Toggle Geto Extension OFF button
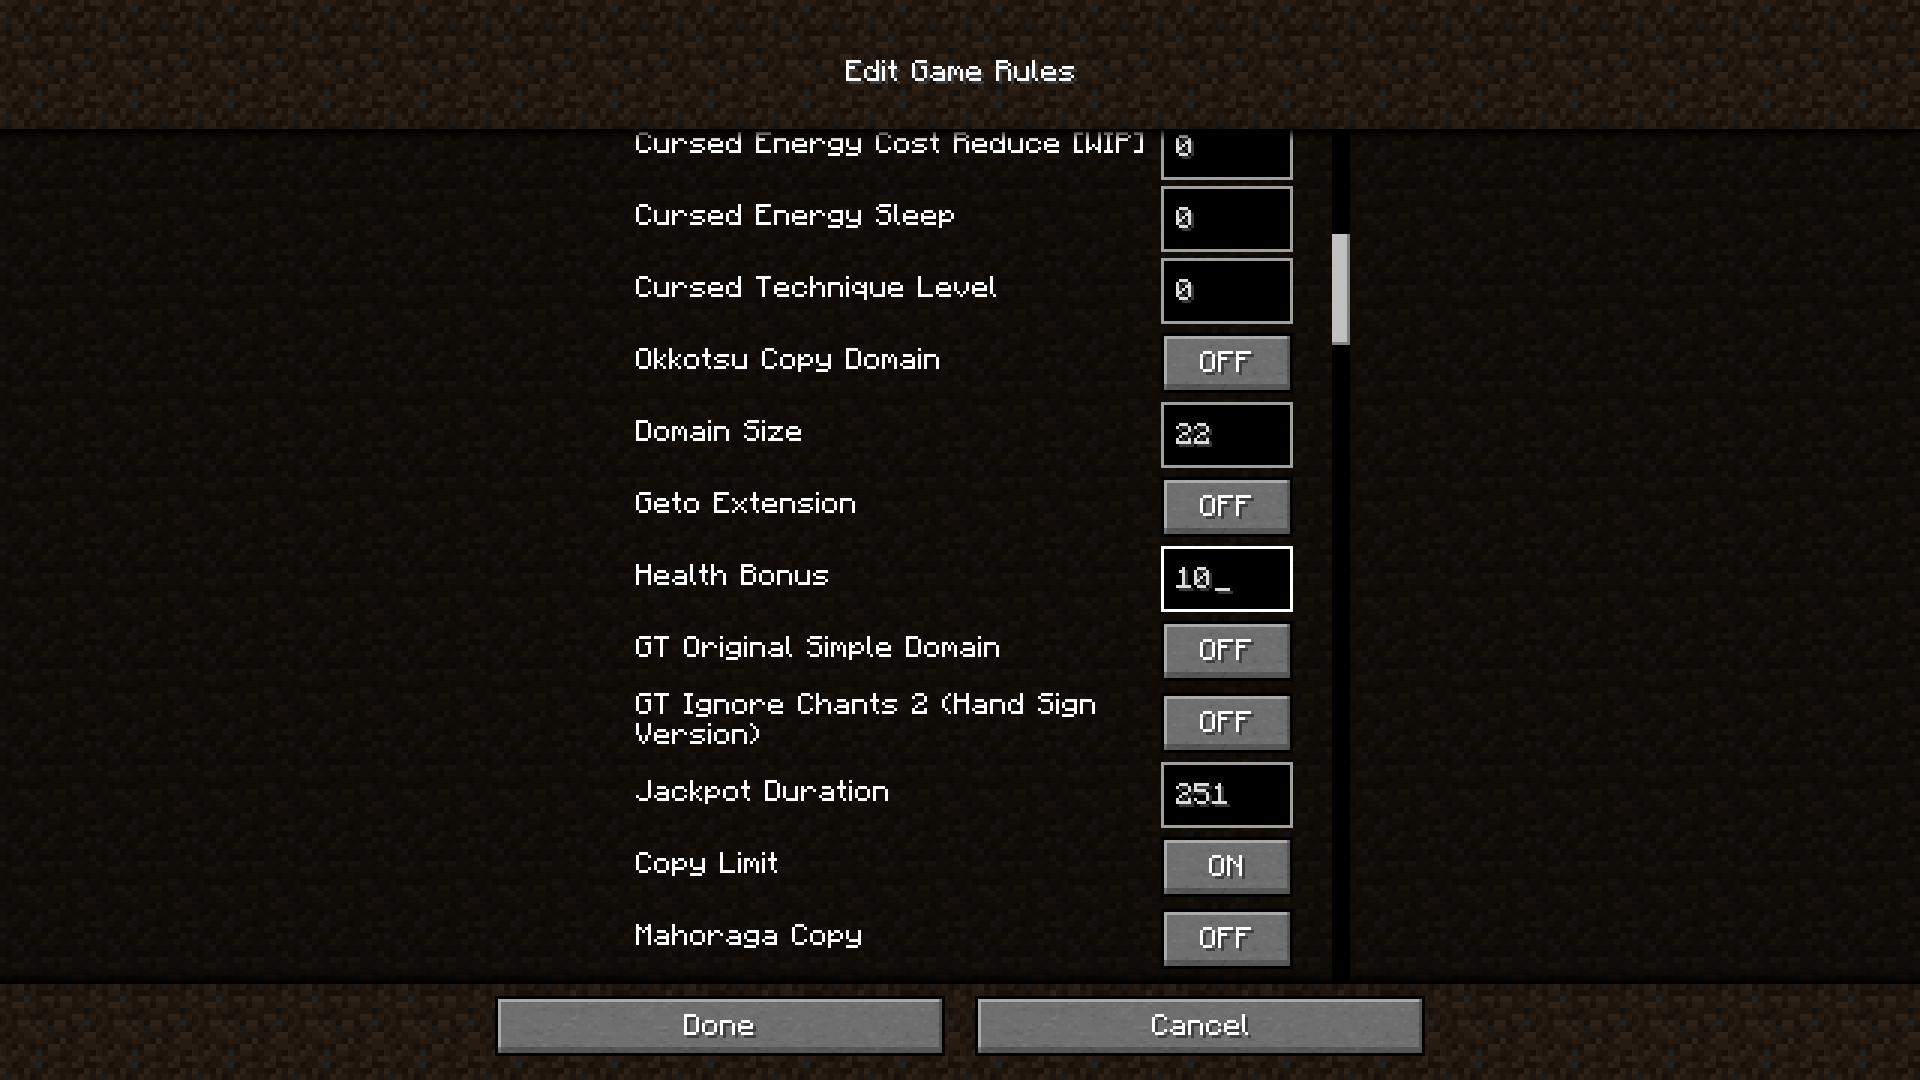Viewport: 1920px width, 1080px height. tap(1225, 506)
